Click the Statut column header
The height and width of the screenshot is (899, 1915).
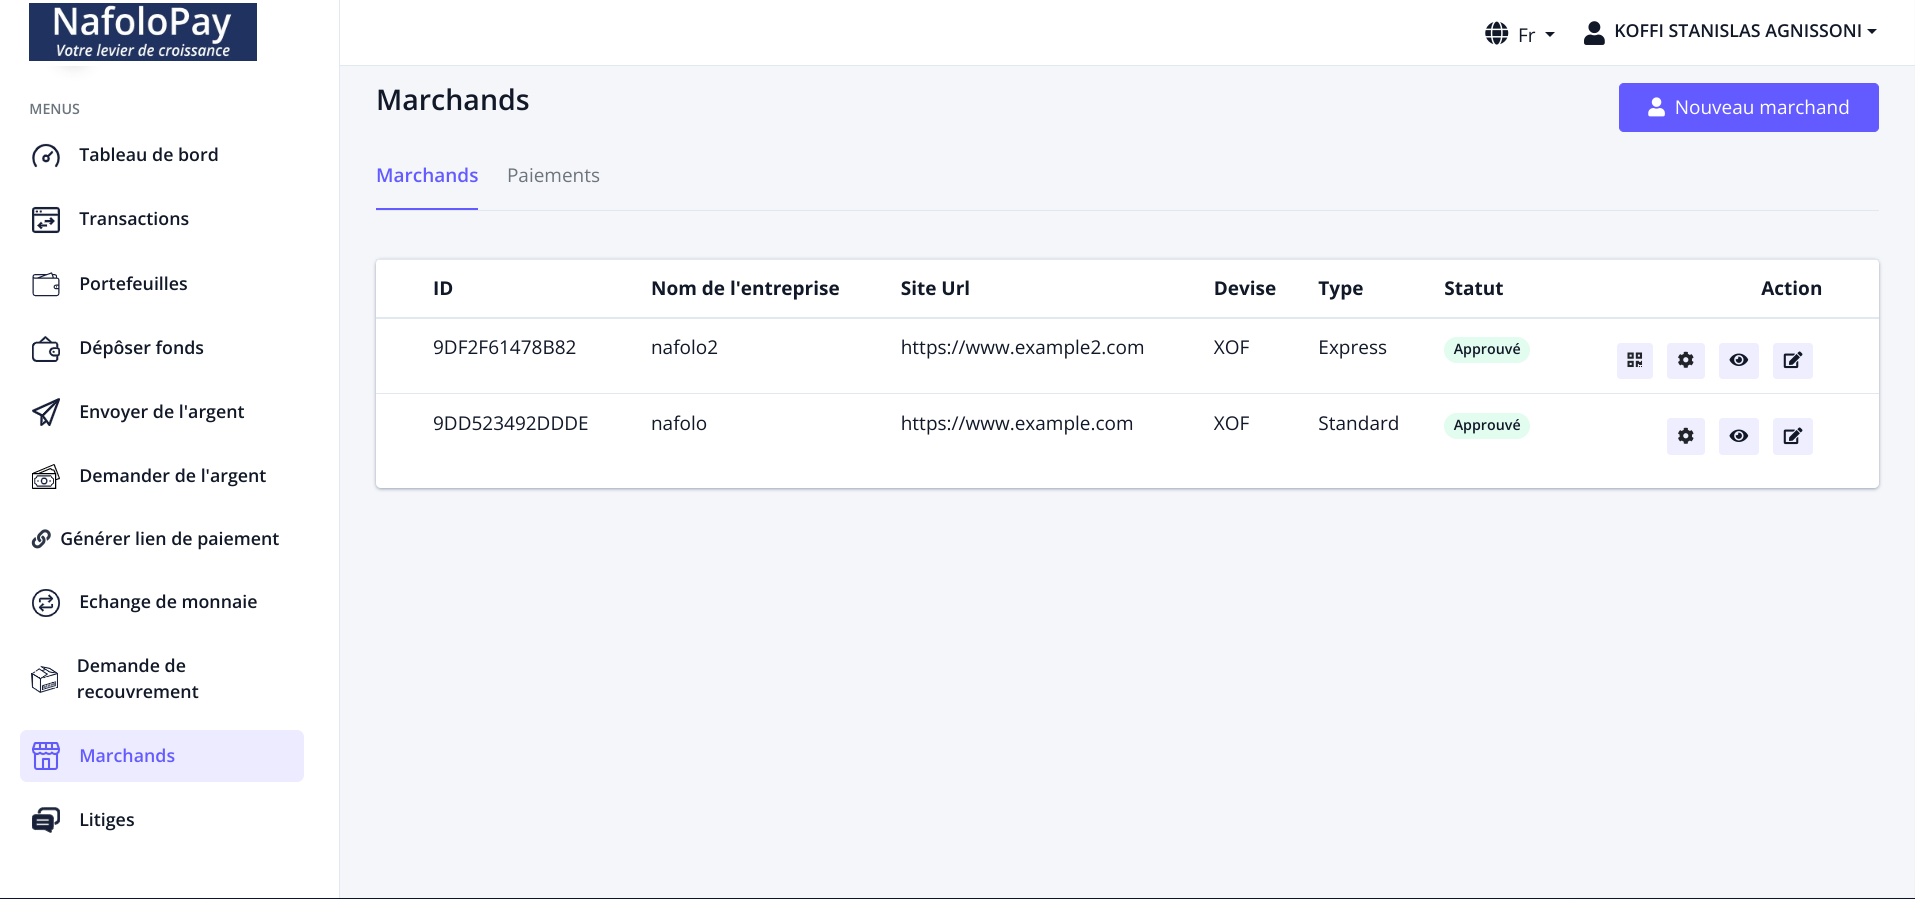pyautogui.click(x=1473, y=289)
